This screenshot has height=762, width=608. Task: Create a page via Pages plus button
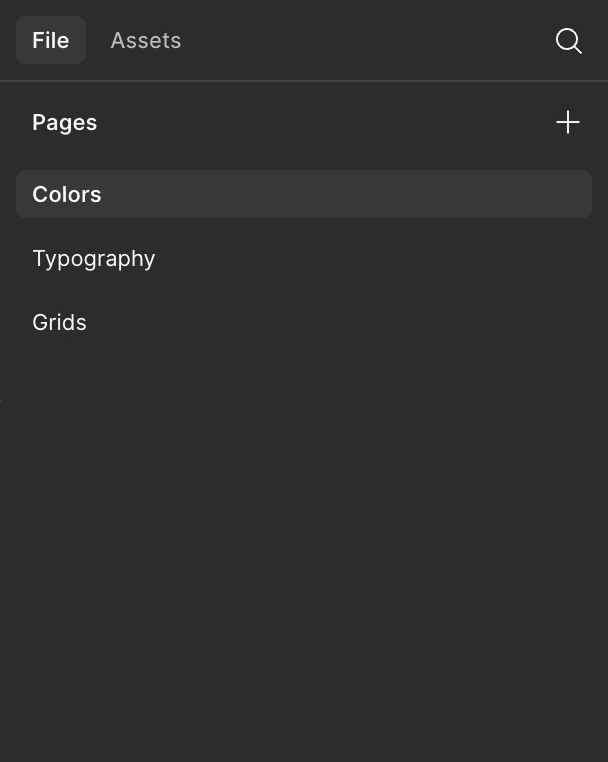(567, 122)
